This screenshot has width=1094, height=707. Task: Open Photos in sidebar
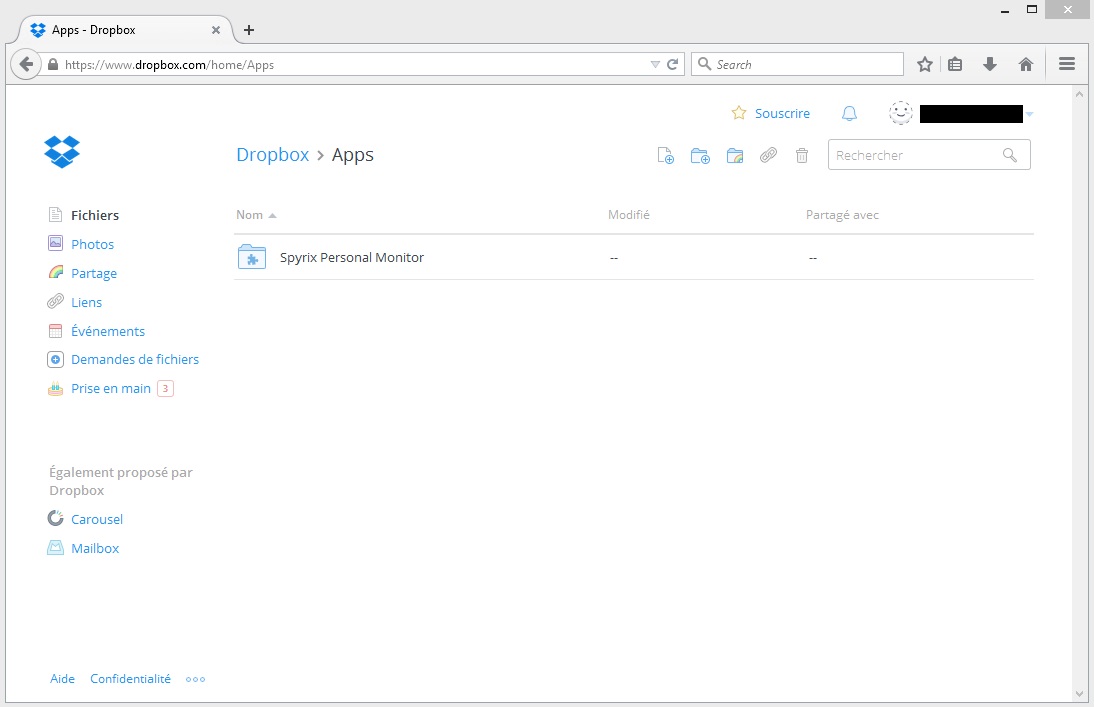(x=92, y=244)
